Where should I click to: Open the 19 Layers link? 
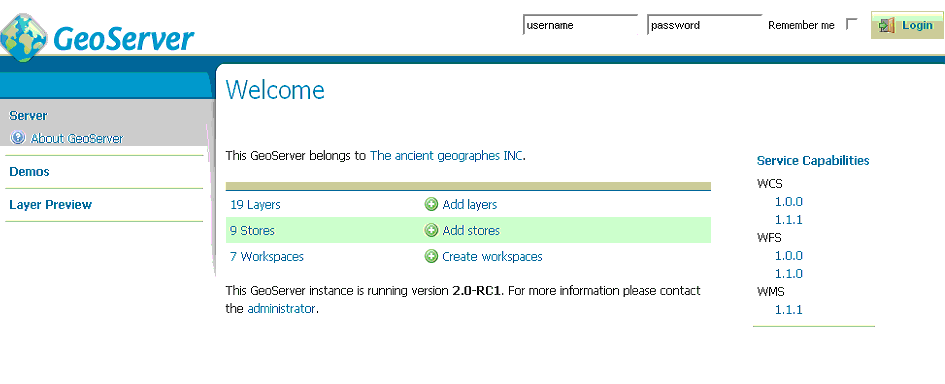coord(256,205)
